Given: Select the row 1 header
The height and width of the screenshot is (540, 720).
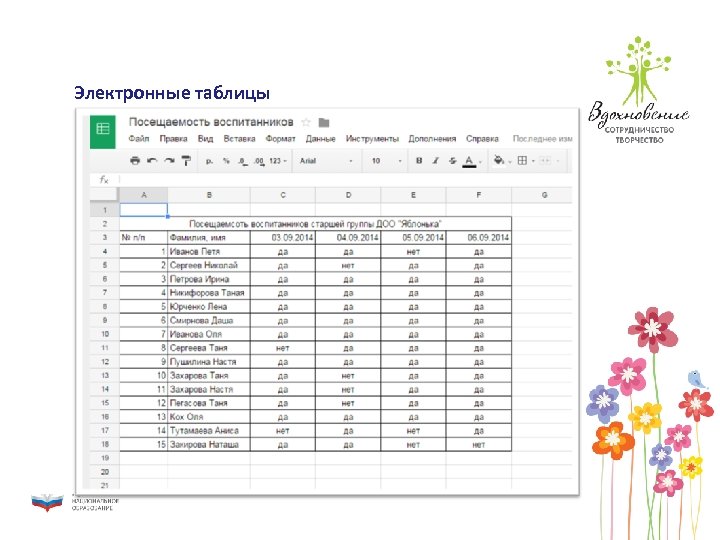Looking at the screenshot, I should tap(105, 210).
